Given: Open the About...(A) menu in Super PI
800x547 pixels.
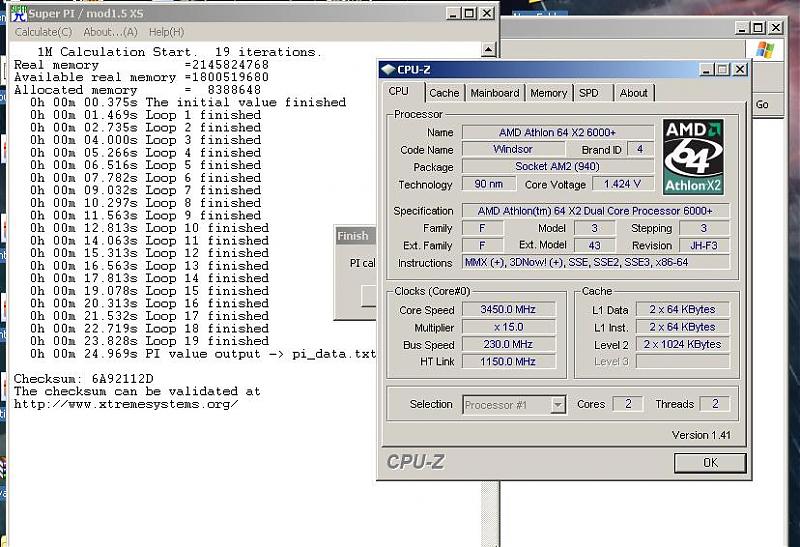Looking at the screenshot, I should [x=110, y=32].
